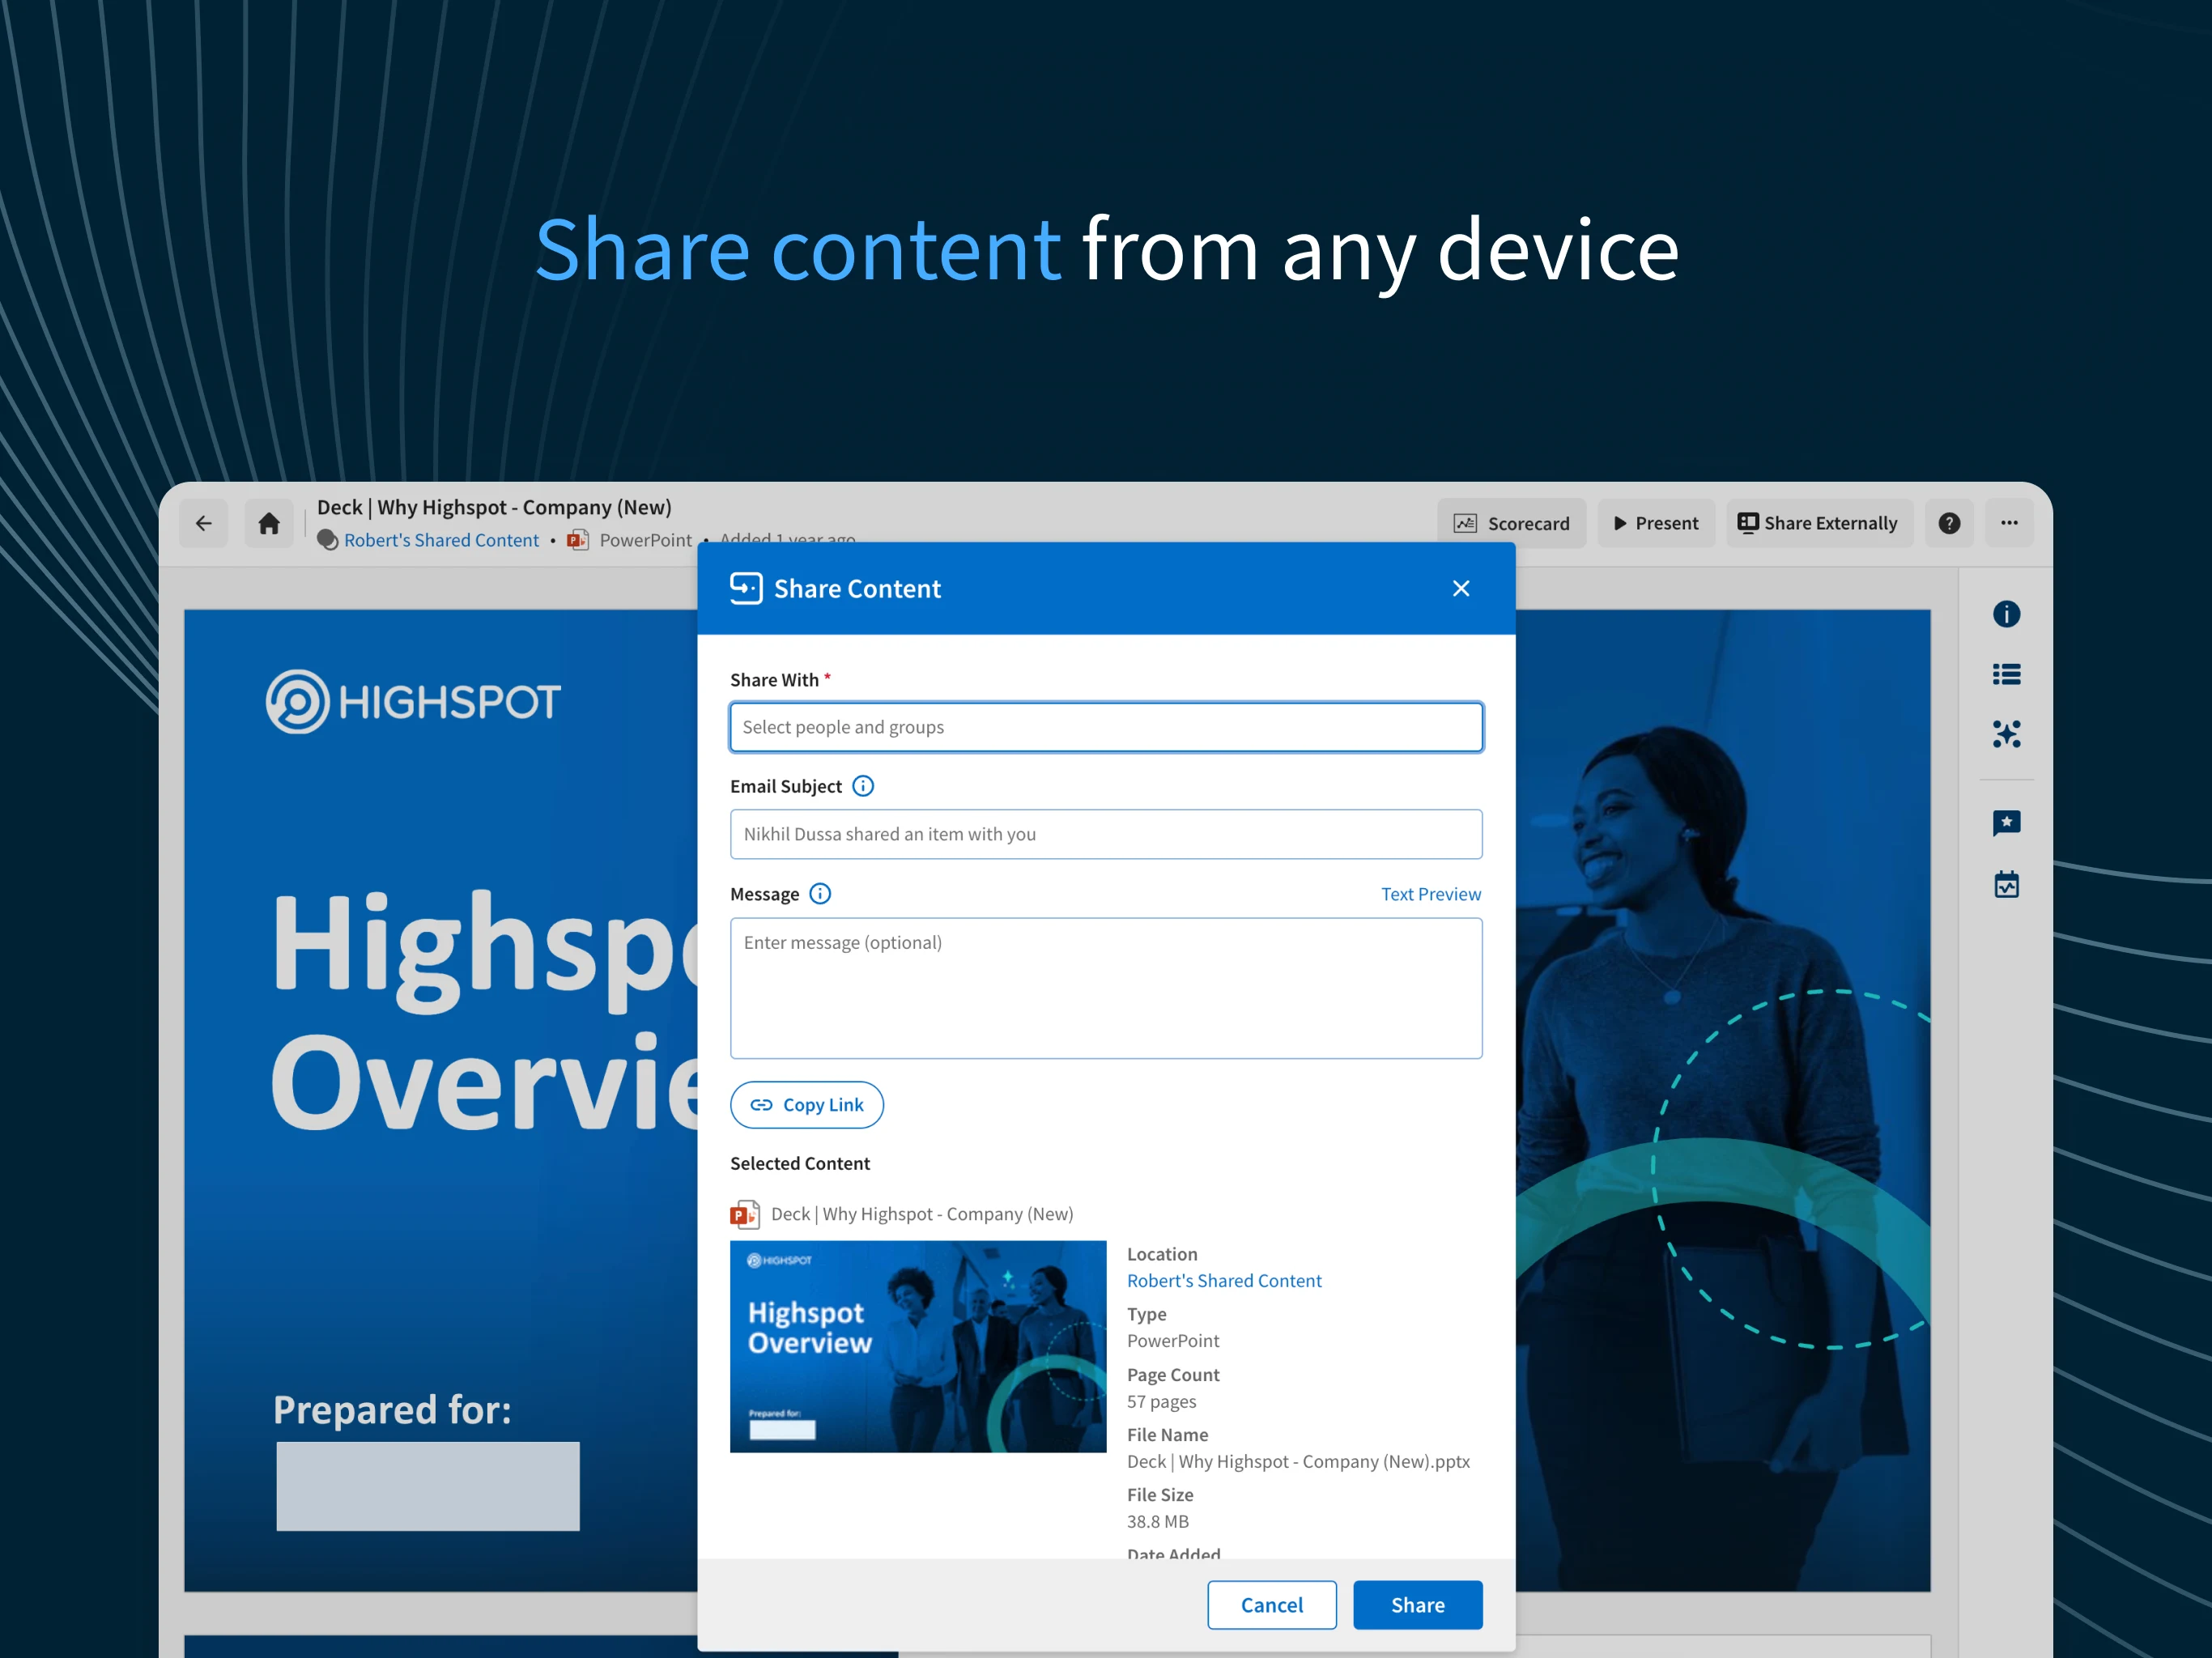Click the PowerPoint file icon beside selected deck
The width and height of the screenshot is (2212, 1658).
pos(745,1214)
